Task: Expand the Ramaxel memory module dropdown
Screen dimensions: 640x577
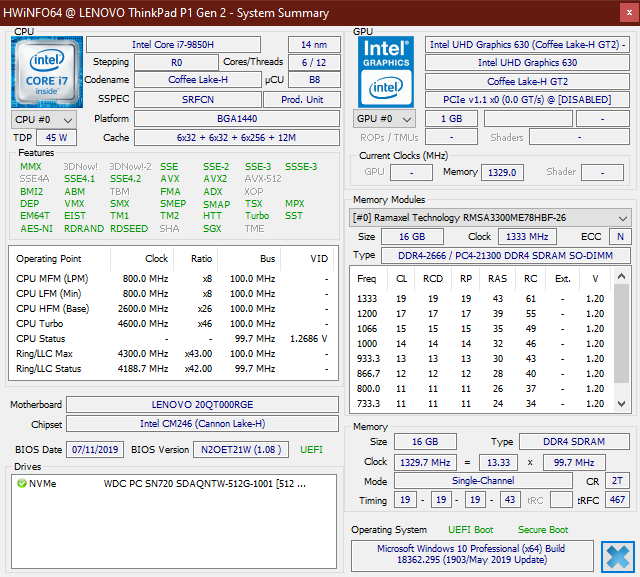Action: (490, 217)
